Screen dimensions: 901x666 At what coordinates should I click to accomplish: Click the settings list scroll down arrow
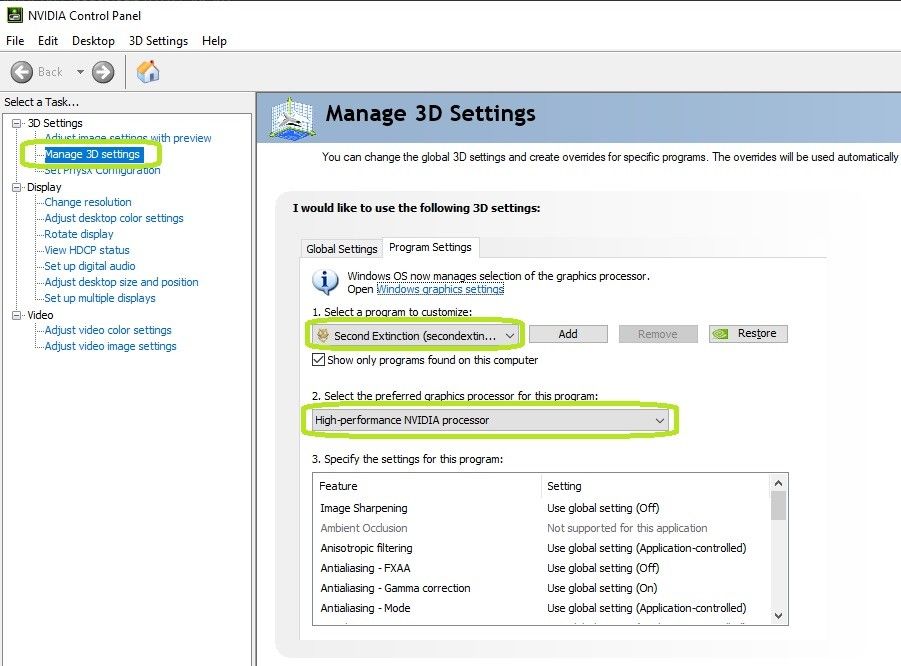point(779,616)
